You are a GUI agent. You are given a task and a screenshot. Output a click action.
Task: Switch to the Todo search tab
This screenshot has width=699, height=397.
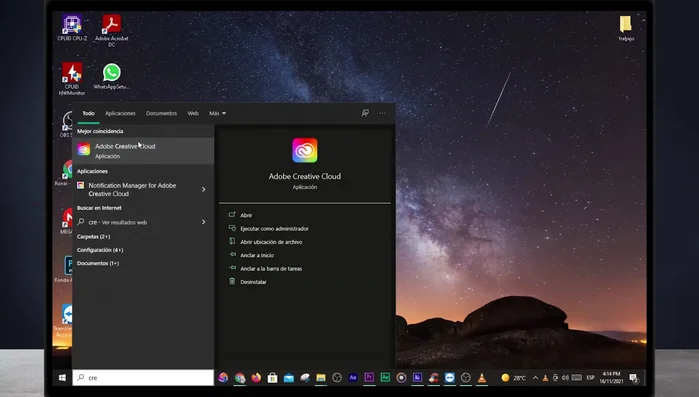tap(88, 113)
